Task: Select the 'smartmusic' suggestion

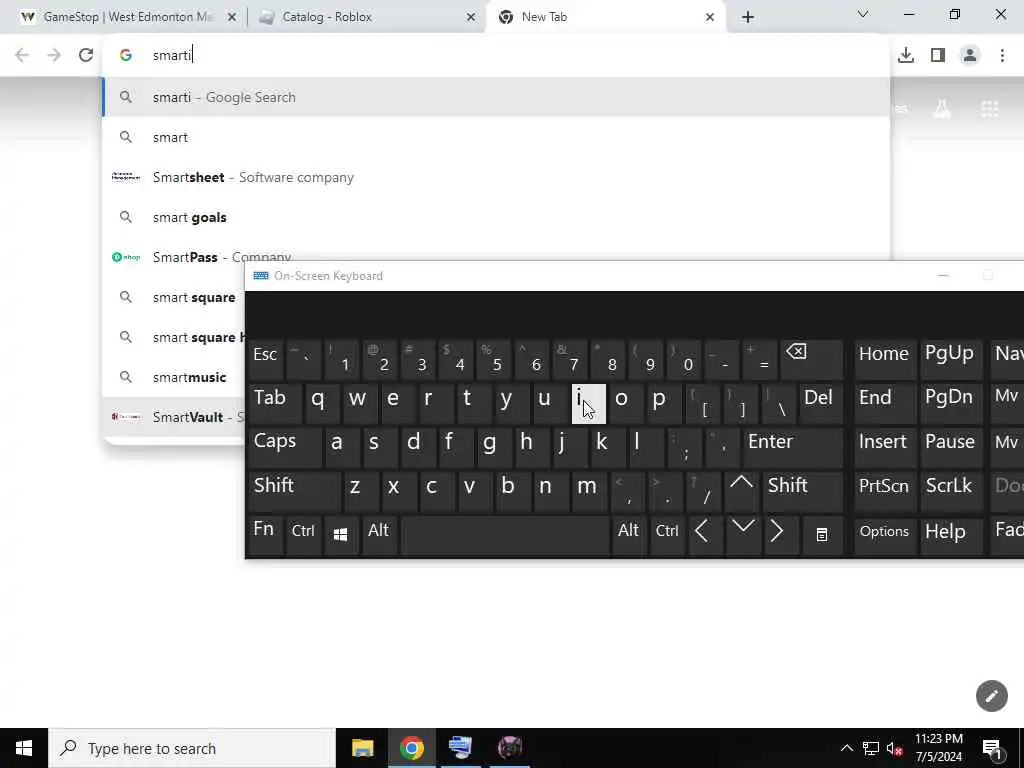Action: pyautogui.click(x=174, y=377)
